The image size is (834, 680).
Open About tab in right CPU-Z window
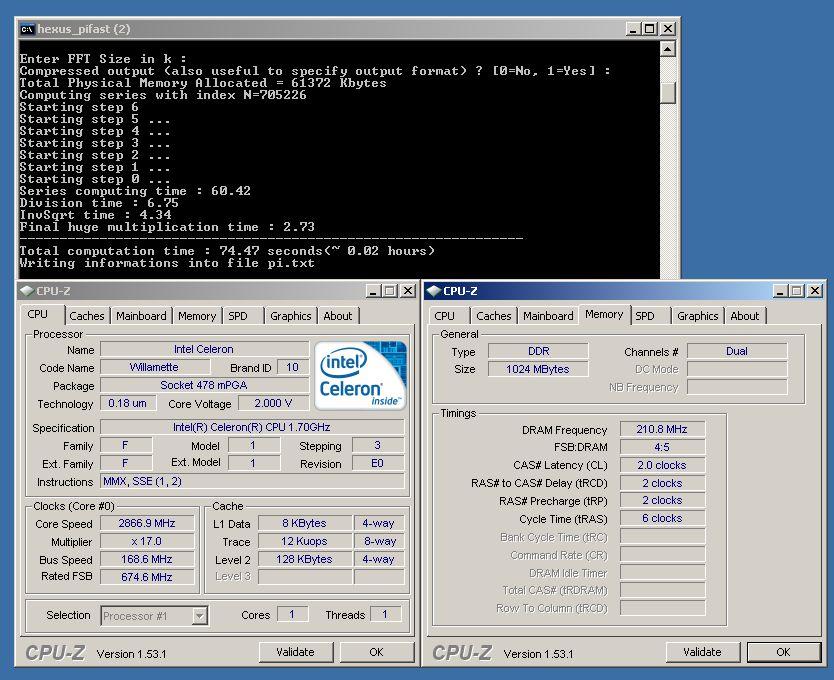(745, 316)
